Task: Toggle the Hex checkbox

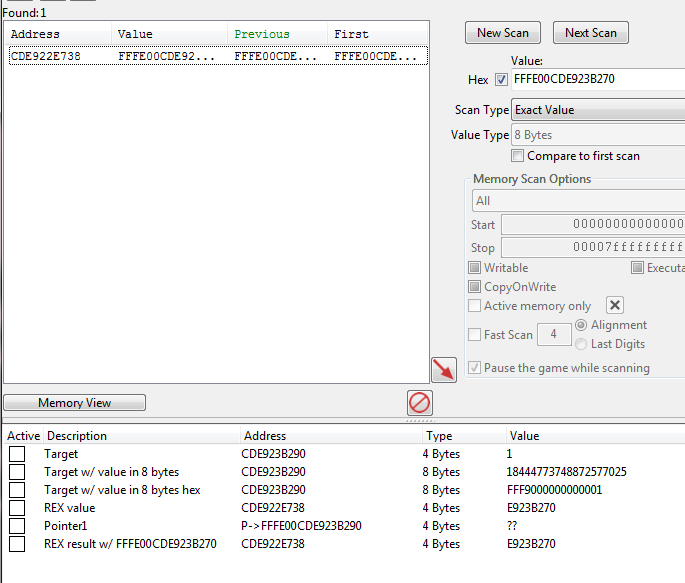Action: tap(502, 80)
